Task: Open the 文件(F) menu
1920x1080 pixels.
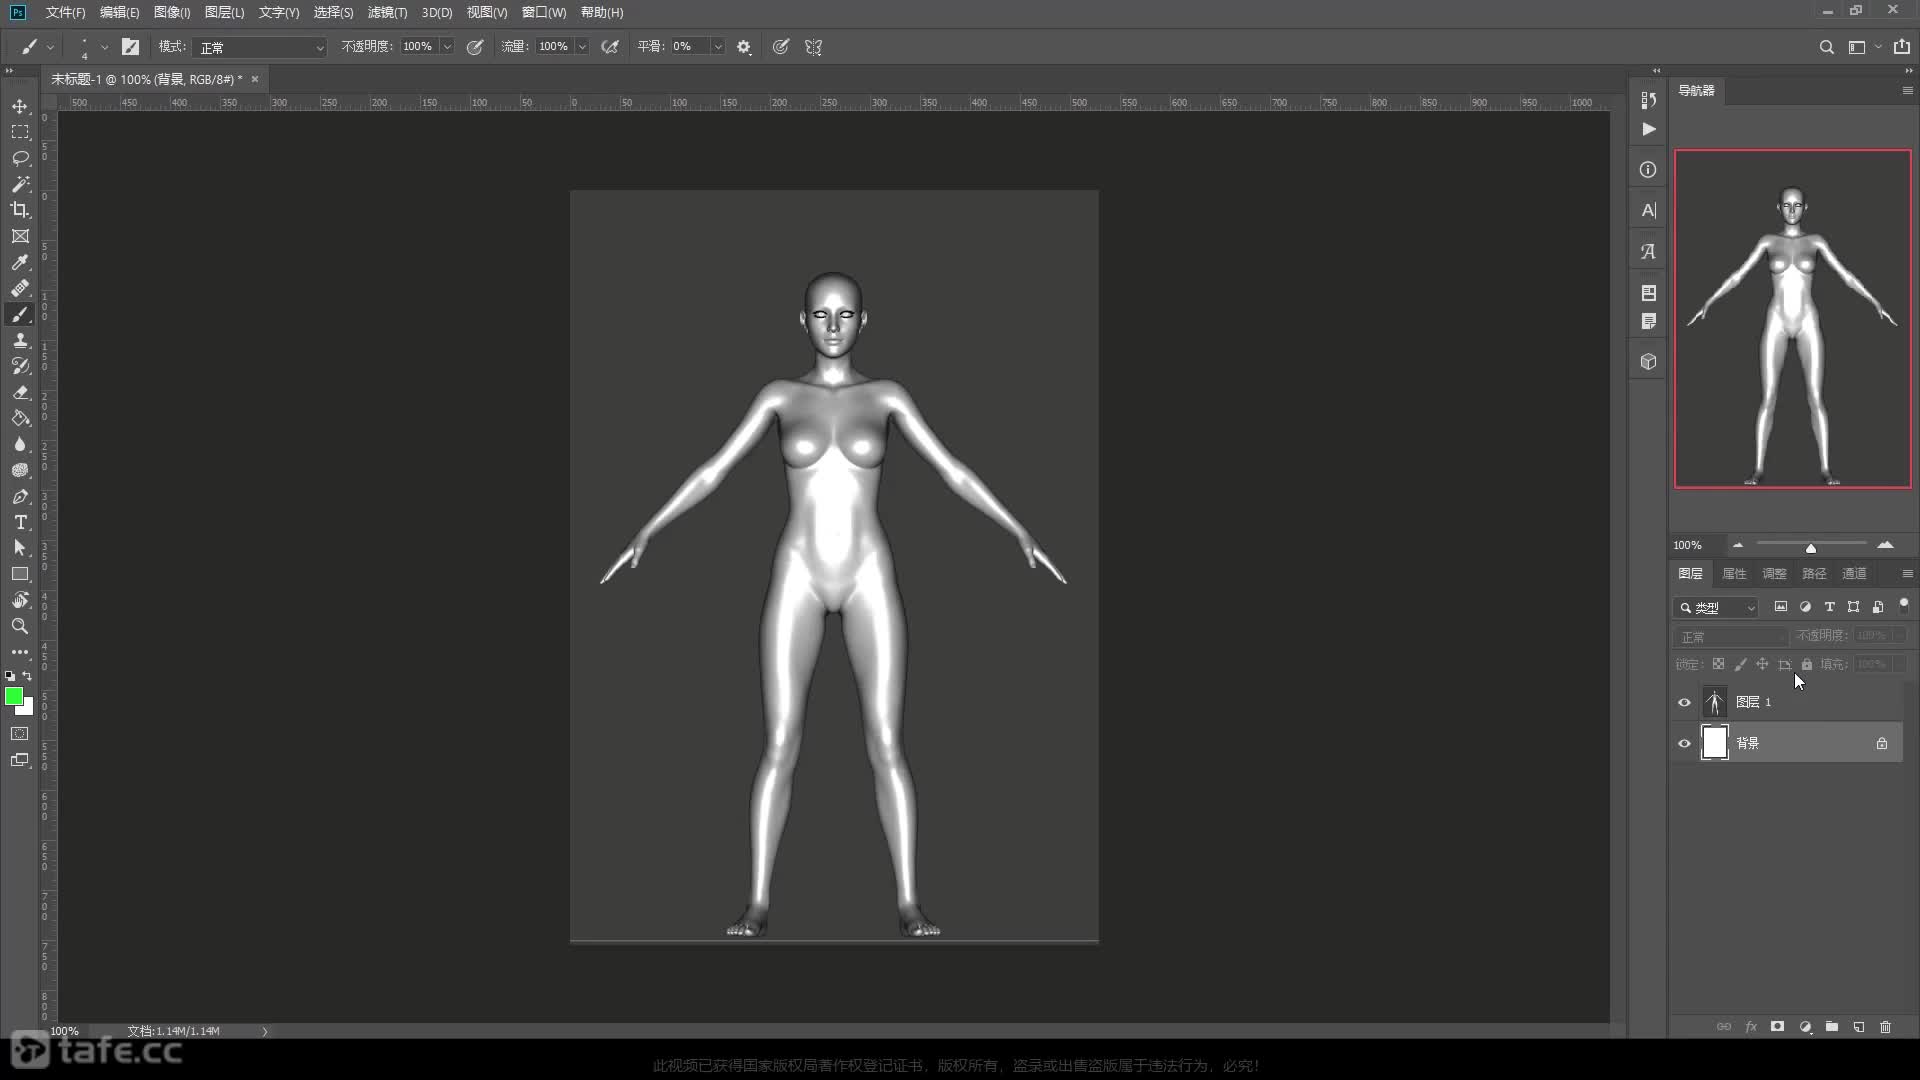Action: click(65, 12)
